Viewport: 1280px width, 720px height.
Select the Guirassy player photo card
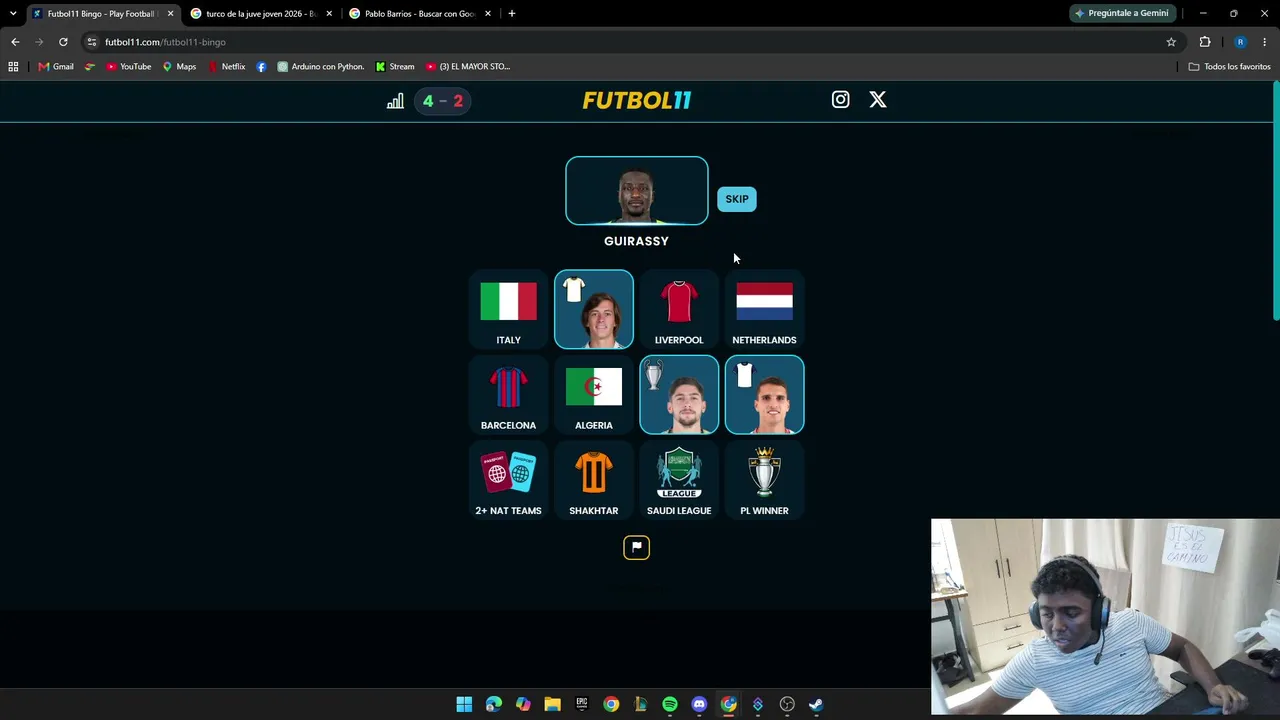click(x=637, y=191)
